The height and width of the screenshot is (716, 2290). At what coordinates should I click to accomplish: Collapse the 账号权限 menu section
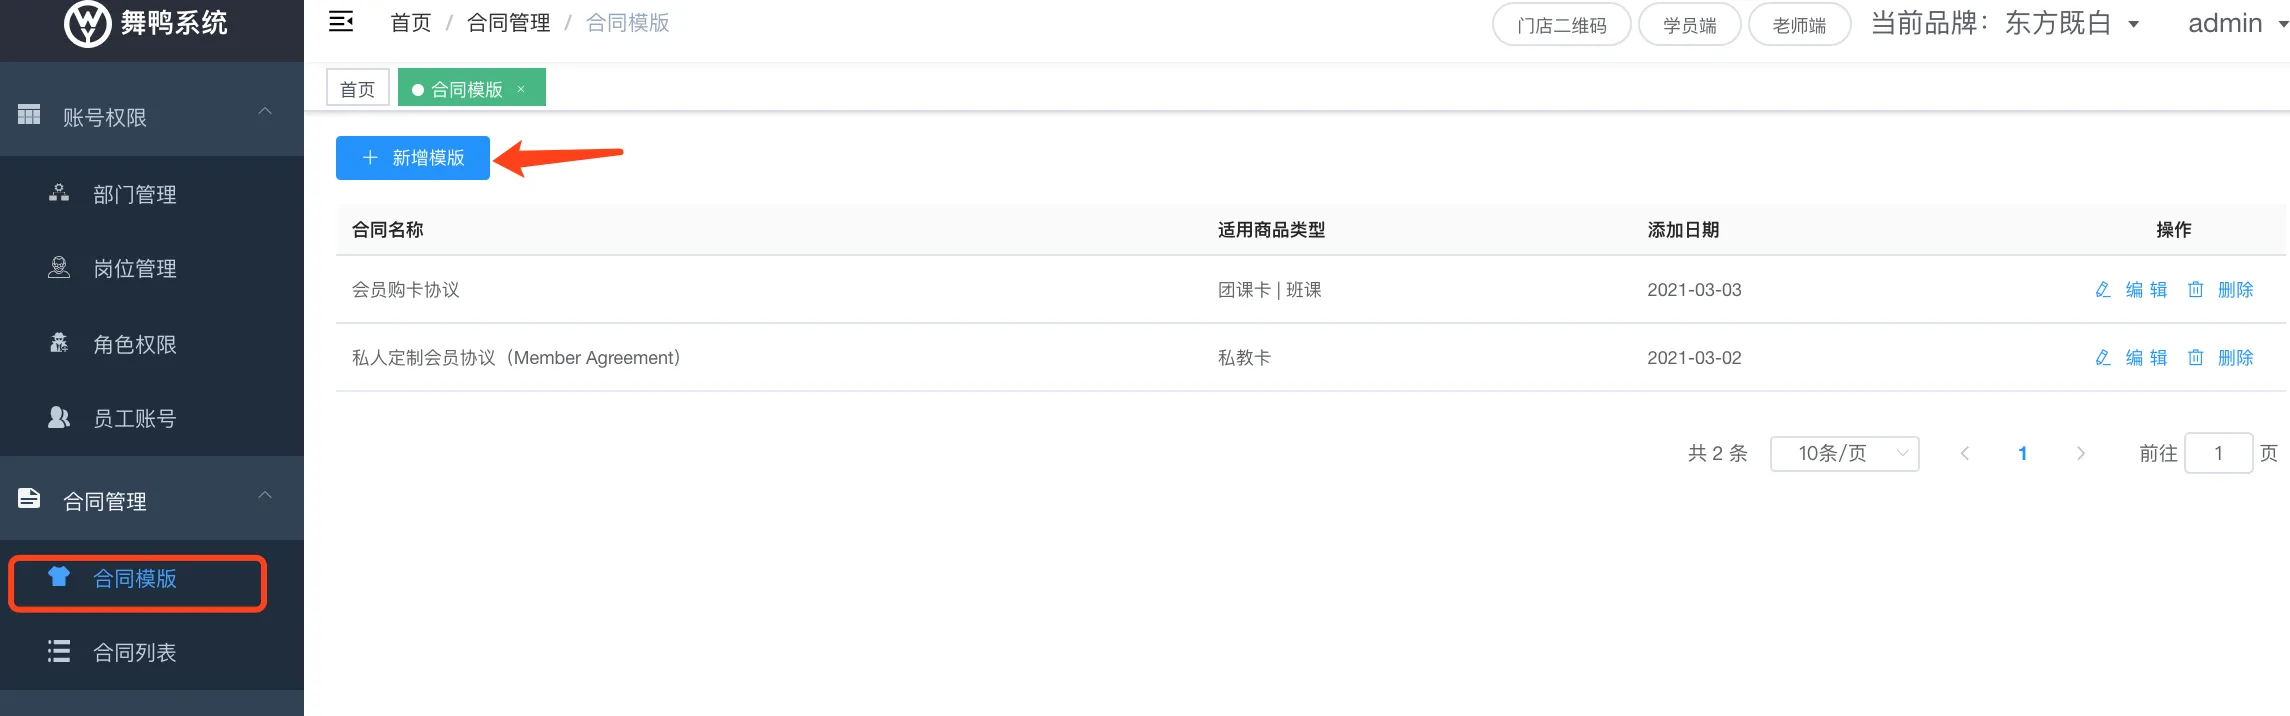pos(265,112)
